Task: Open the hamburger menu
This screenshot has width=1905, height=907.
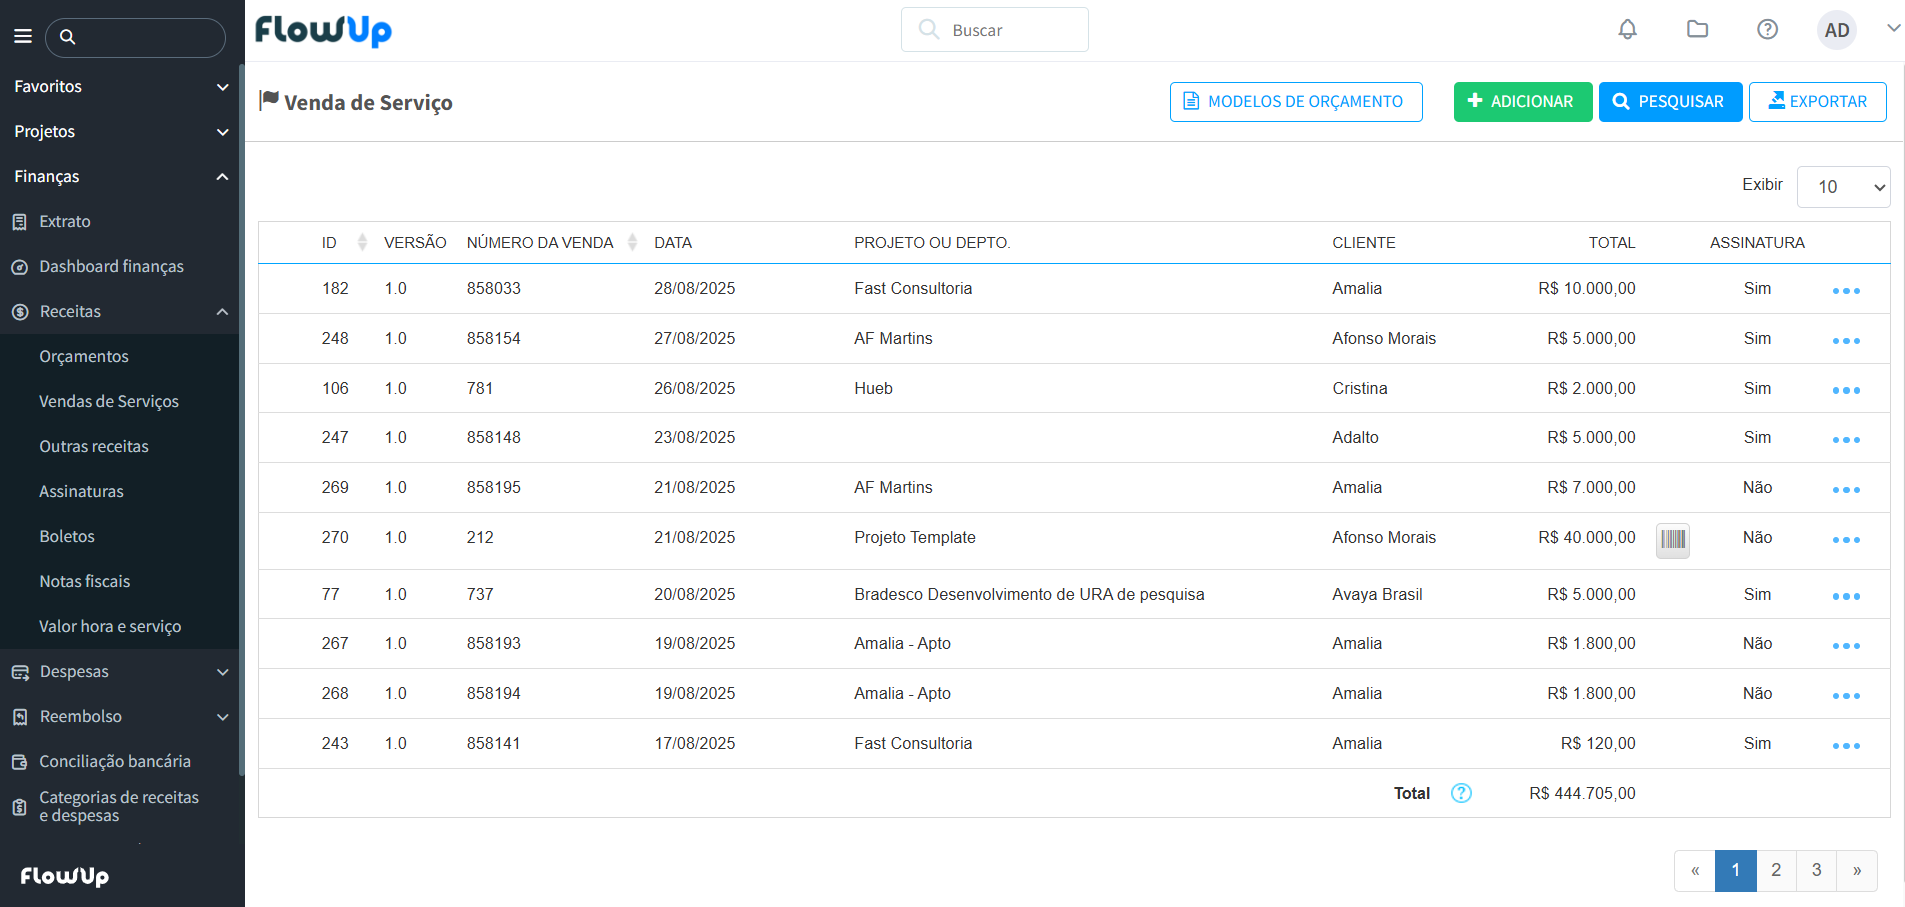Action: click(x=22, y=36)
